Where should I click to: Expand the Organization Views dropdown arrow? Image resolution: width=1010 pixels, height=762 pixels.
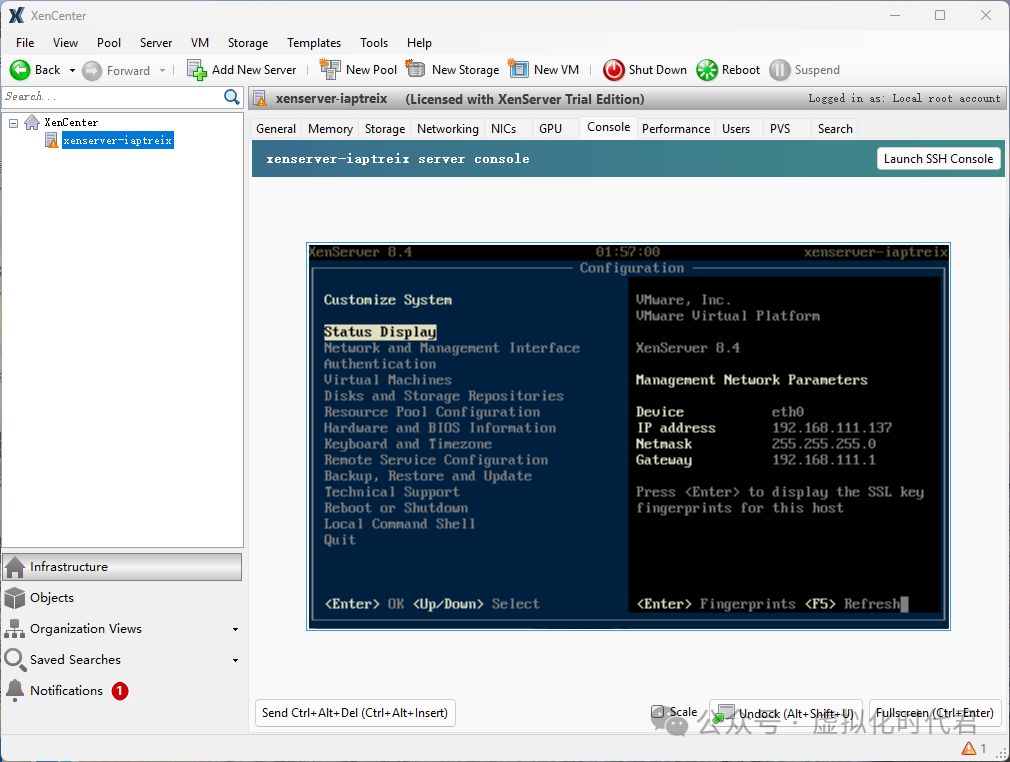(x=235, y=630)
